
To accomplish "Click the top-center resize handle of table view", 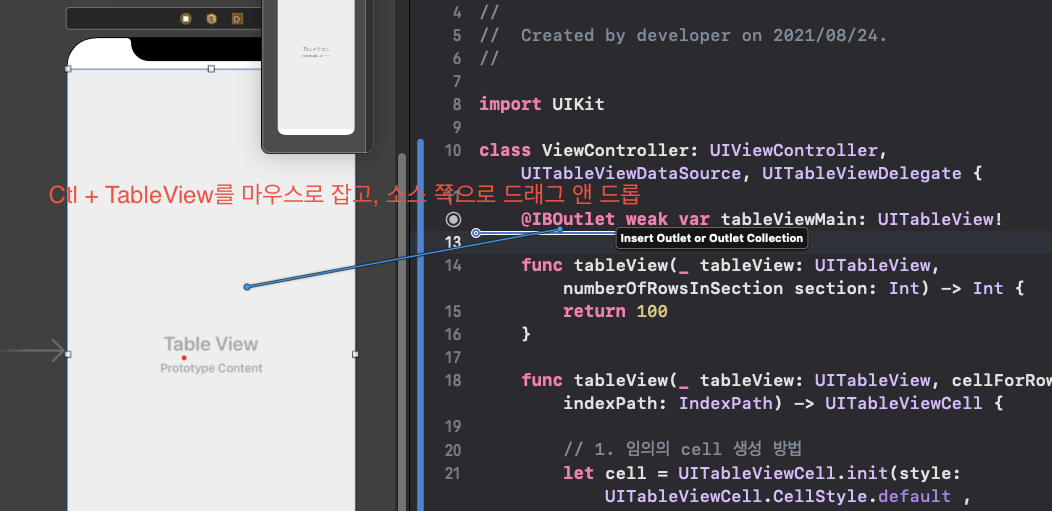I will point(211,68).
